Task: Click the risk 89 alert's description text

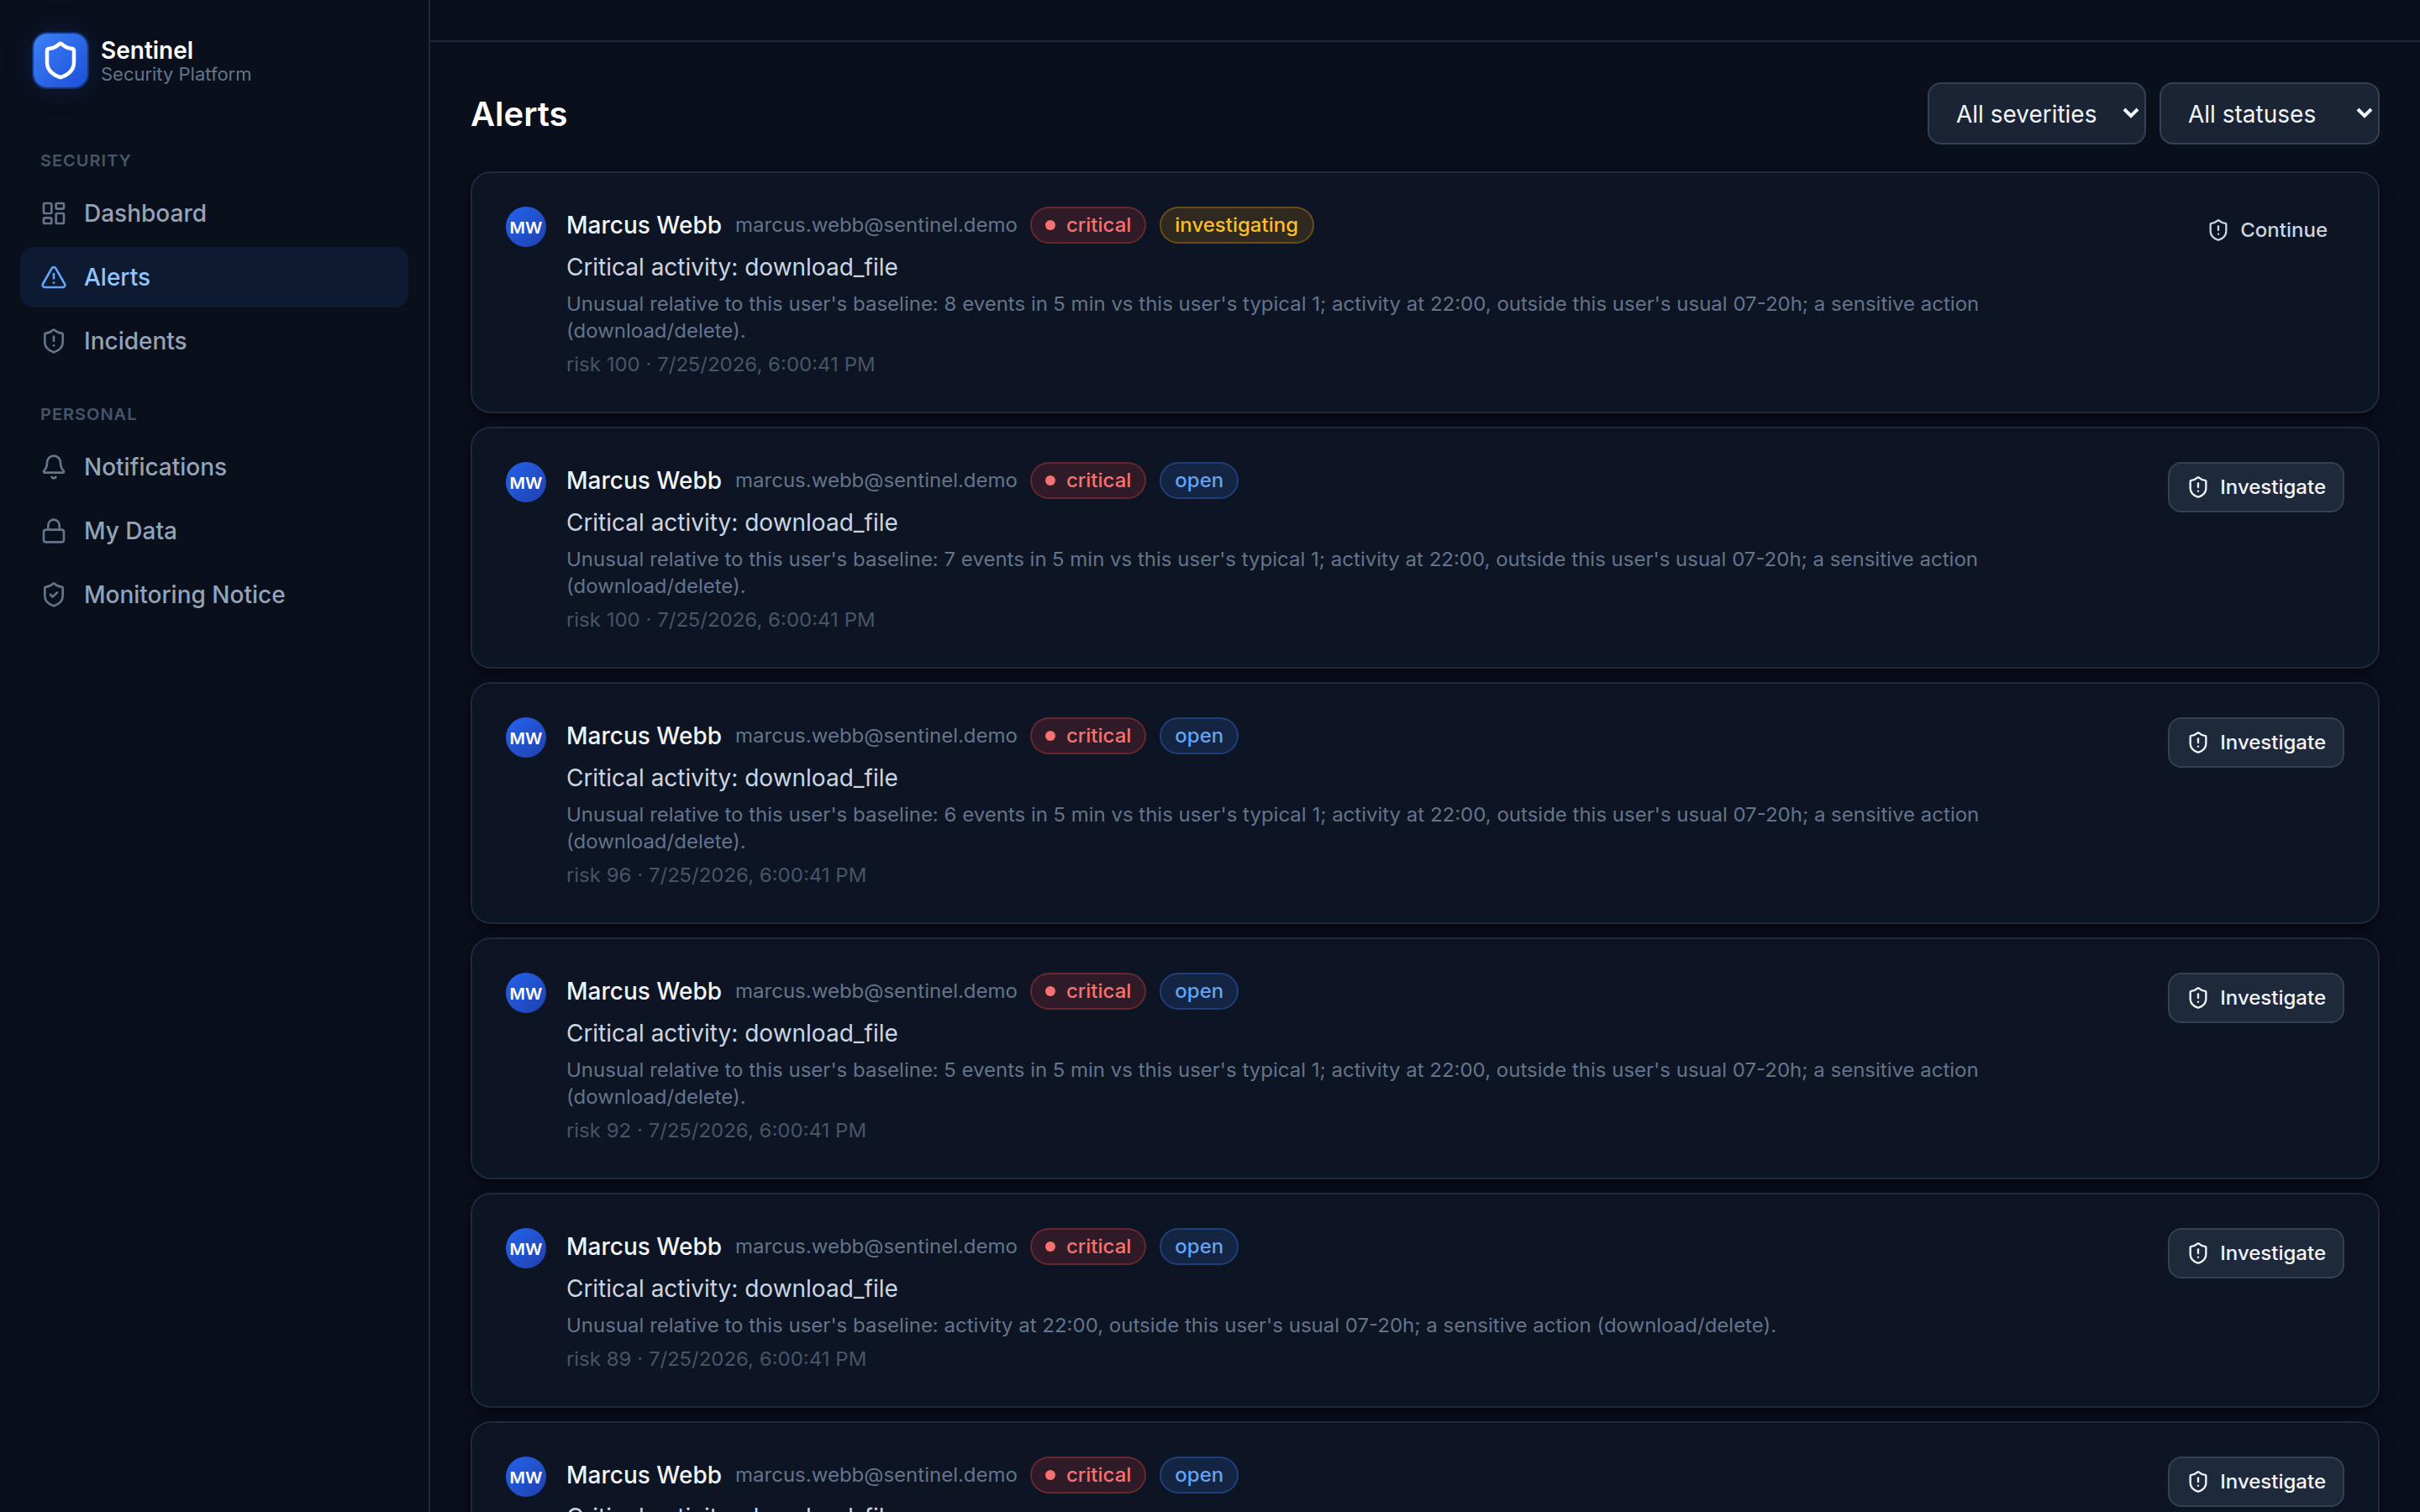Action: pos(1171,1325)
